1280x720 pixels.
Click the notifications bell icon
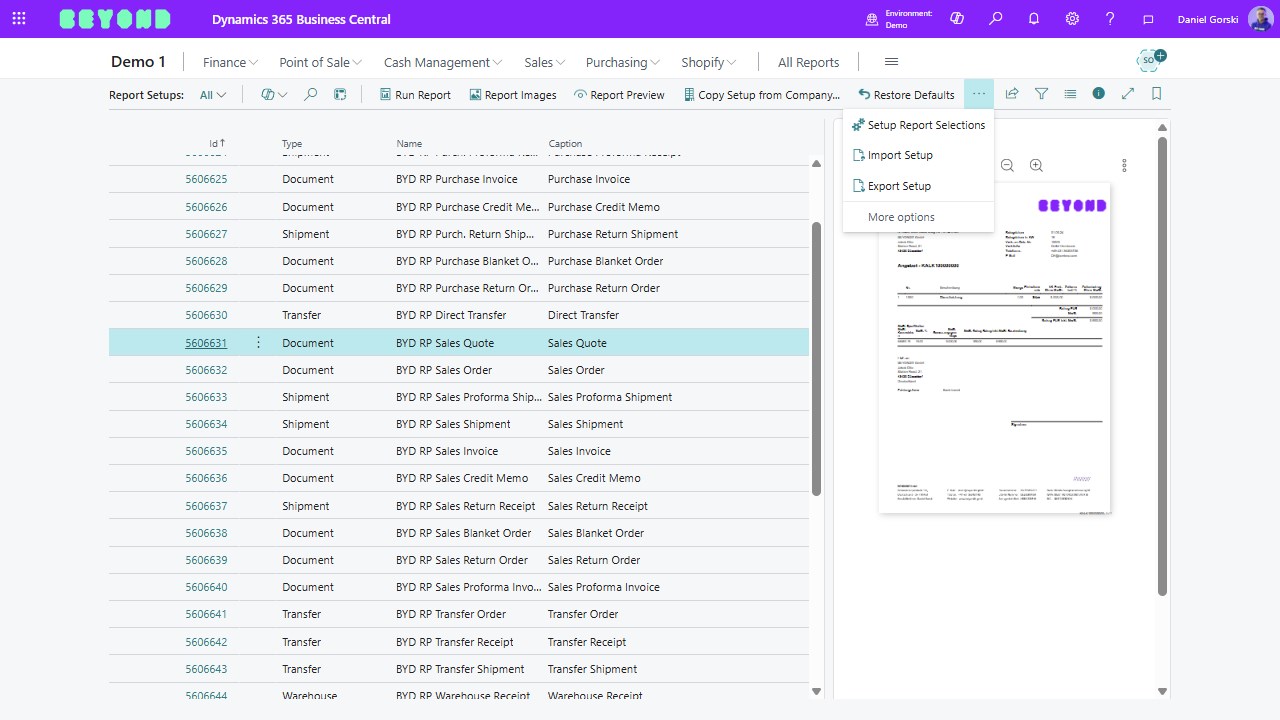1034,18
